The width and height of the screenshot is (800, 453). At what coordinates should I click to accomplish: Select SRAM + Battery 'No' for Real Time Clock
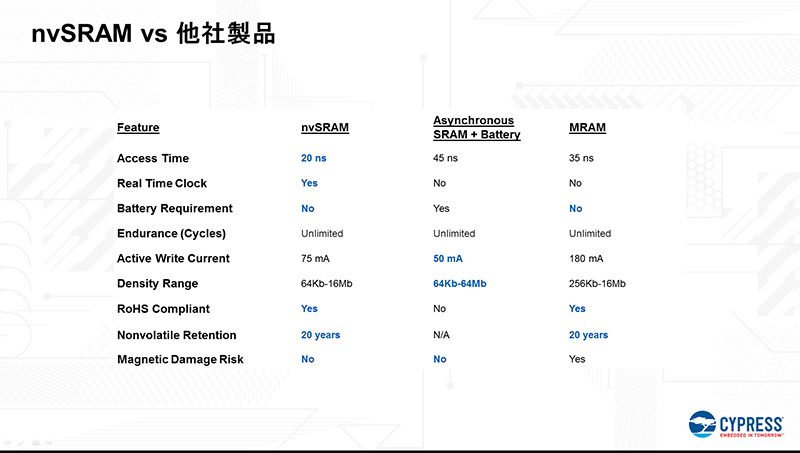pyautogui.click(x=439, y=183)
